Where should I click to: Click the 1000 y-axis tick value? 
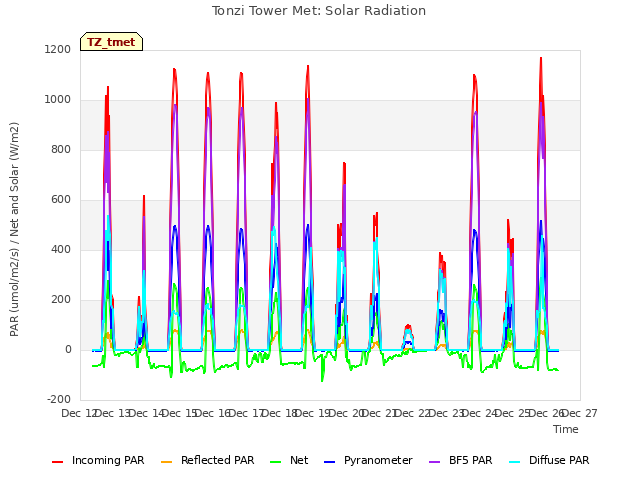coord(58,100)
